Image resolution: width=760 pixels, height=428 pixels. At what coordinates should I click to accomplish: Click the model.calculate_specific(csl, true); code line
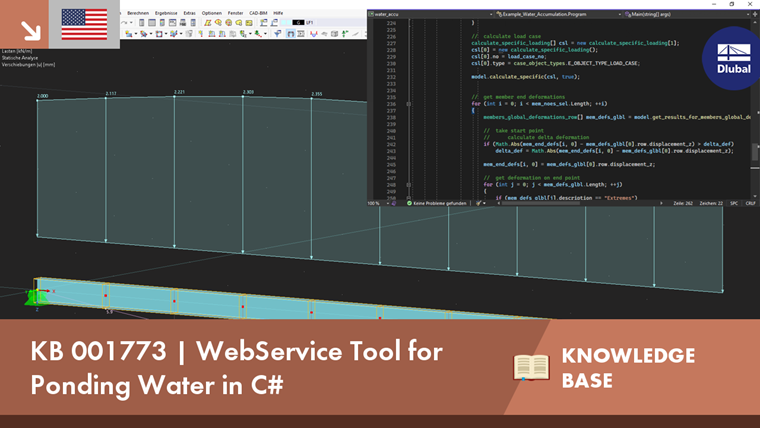pos(525,77)
